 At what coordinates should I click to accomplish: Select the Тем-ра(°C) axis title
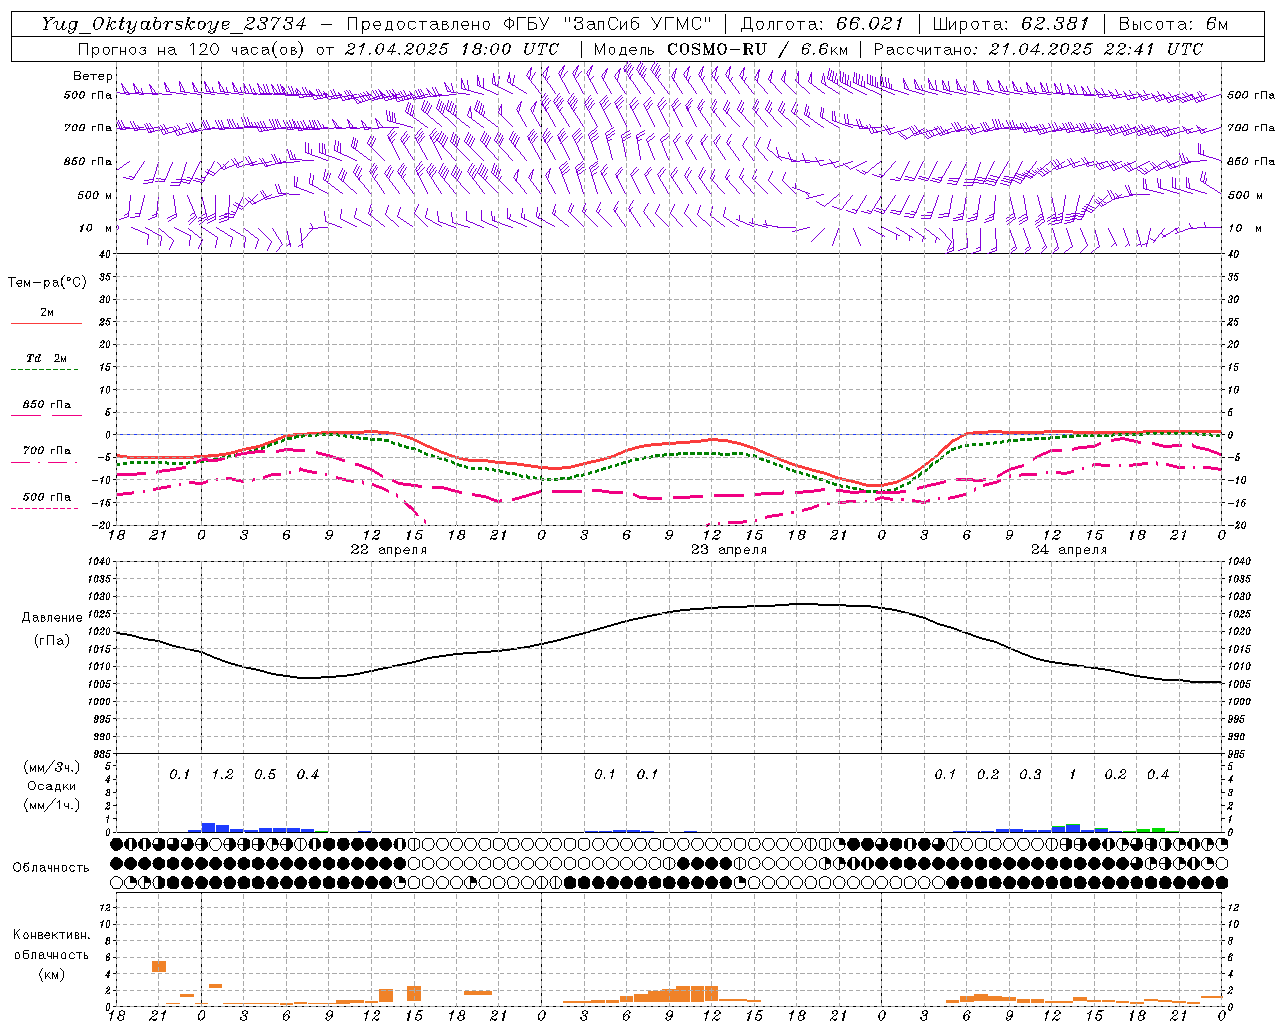tap(47, 283)
